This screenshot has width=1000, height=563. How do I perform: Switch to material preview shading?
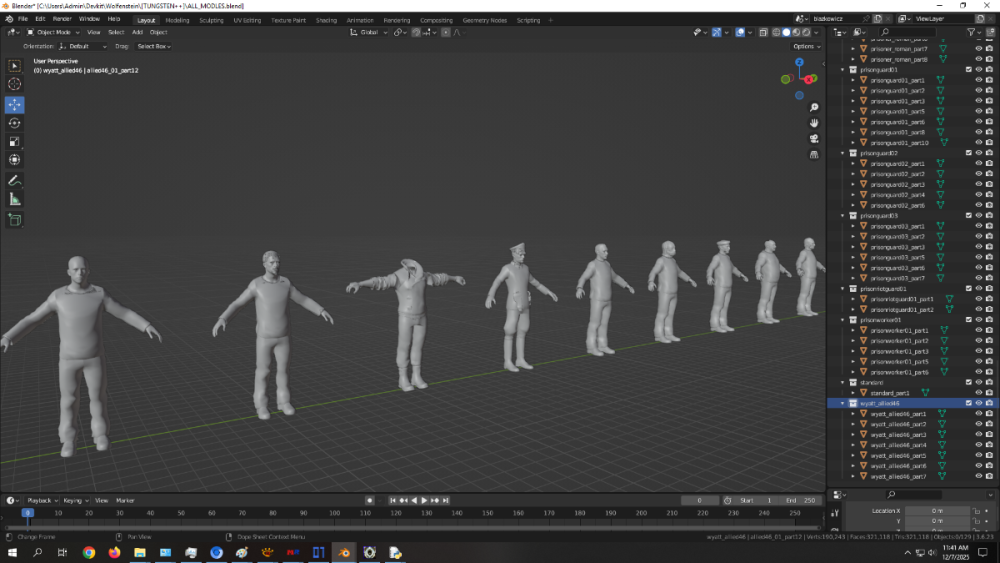797,32
